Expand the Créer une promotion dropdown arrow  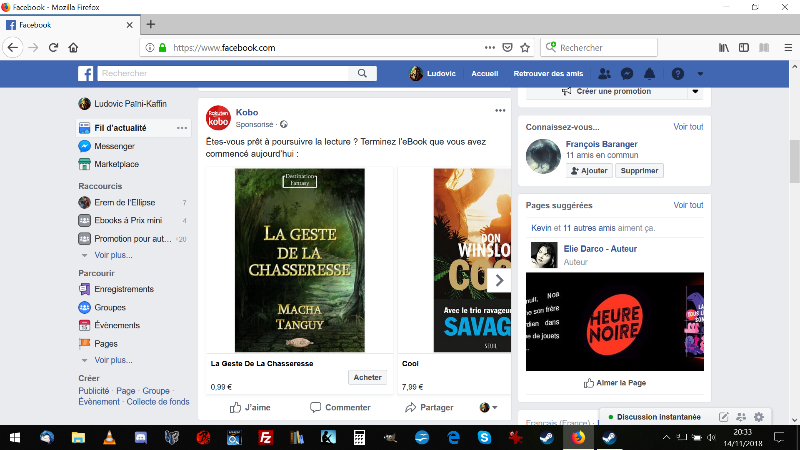click(x=695, y=91)
